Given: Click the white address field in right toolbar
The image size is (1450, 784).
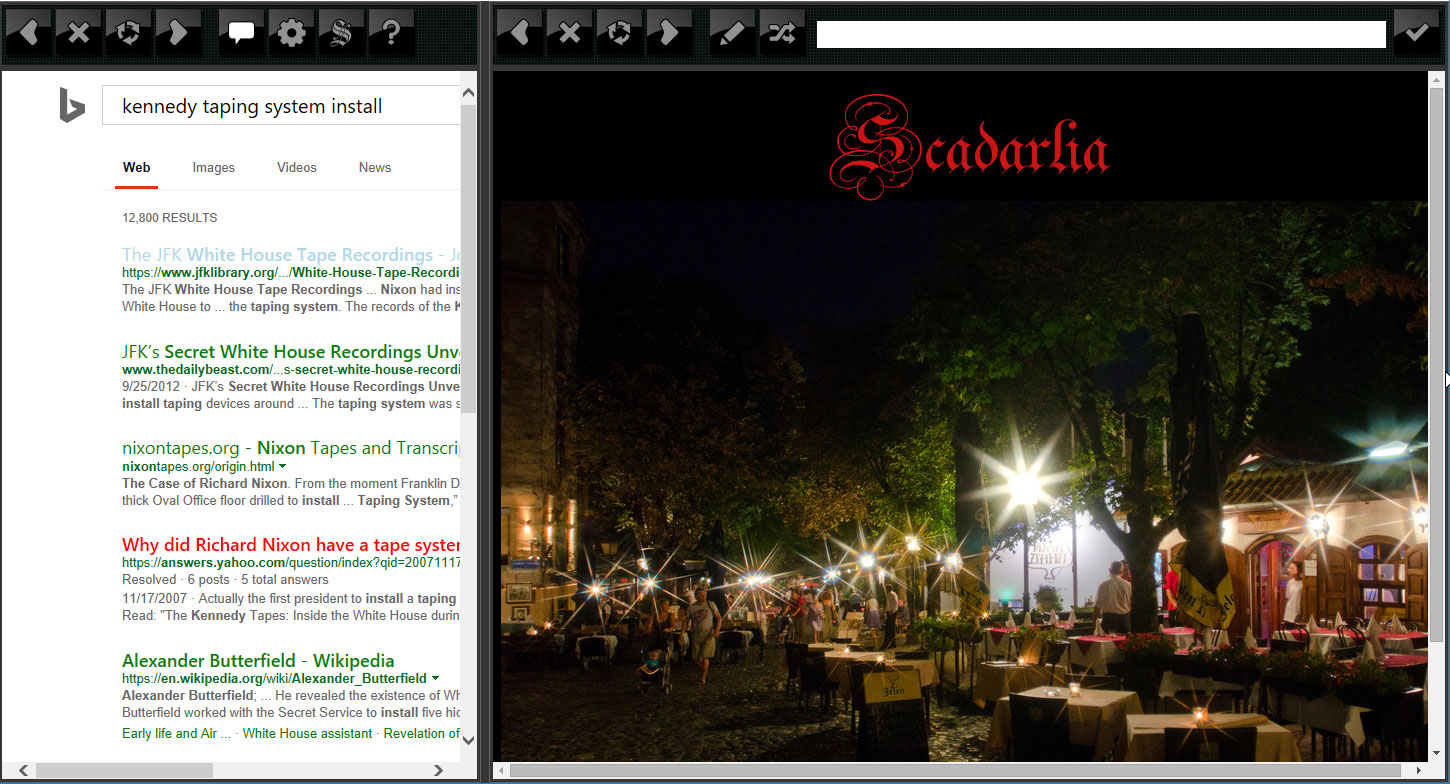Looking at the screenshot, I should (x=1101, y=34).
